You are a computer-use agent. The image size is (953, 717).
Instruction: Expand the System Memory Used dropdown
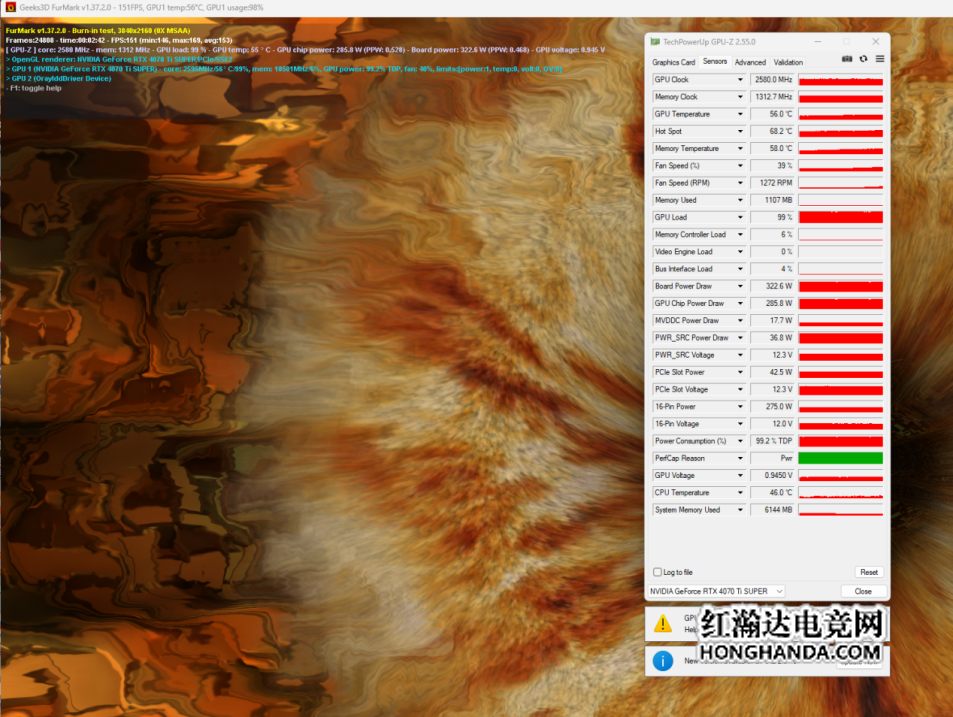(740, 510)
